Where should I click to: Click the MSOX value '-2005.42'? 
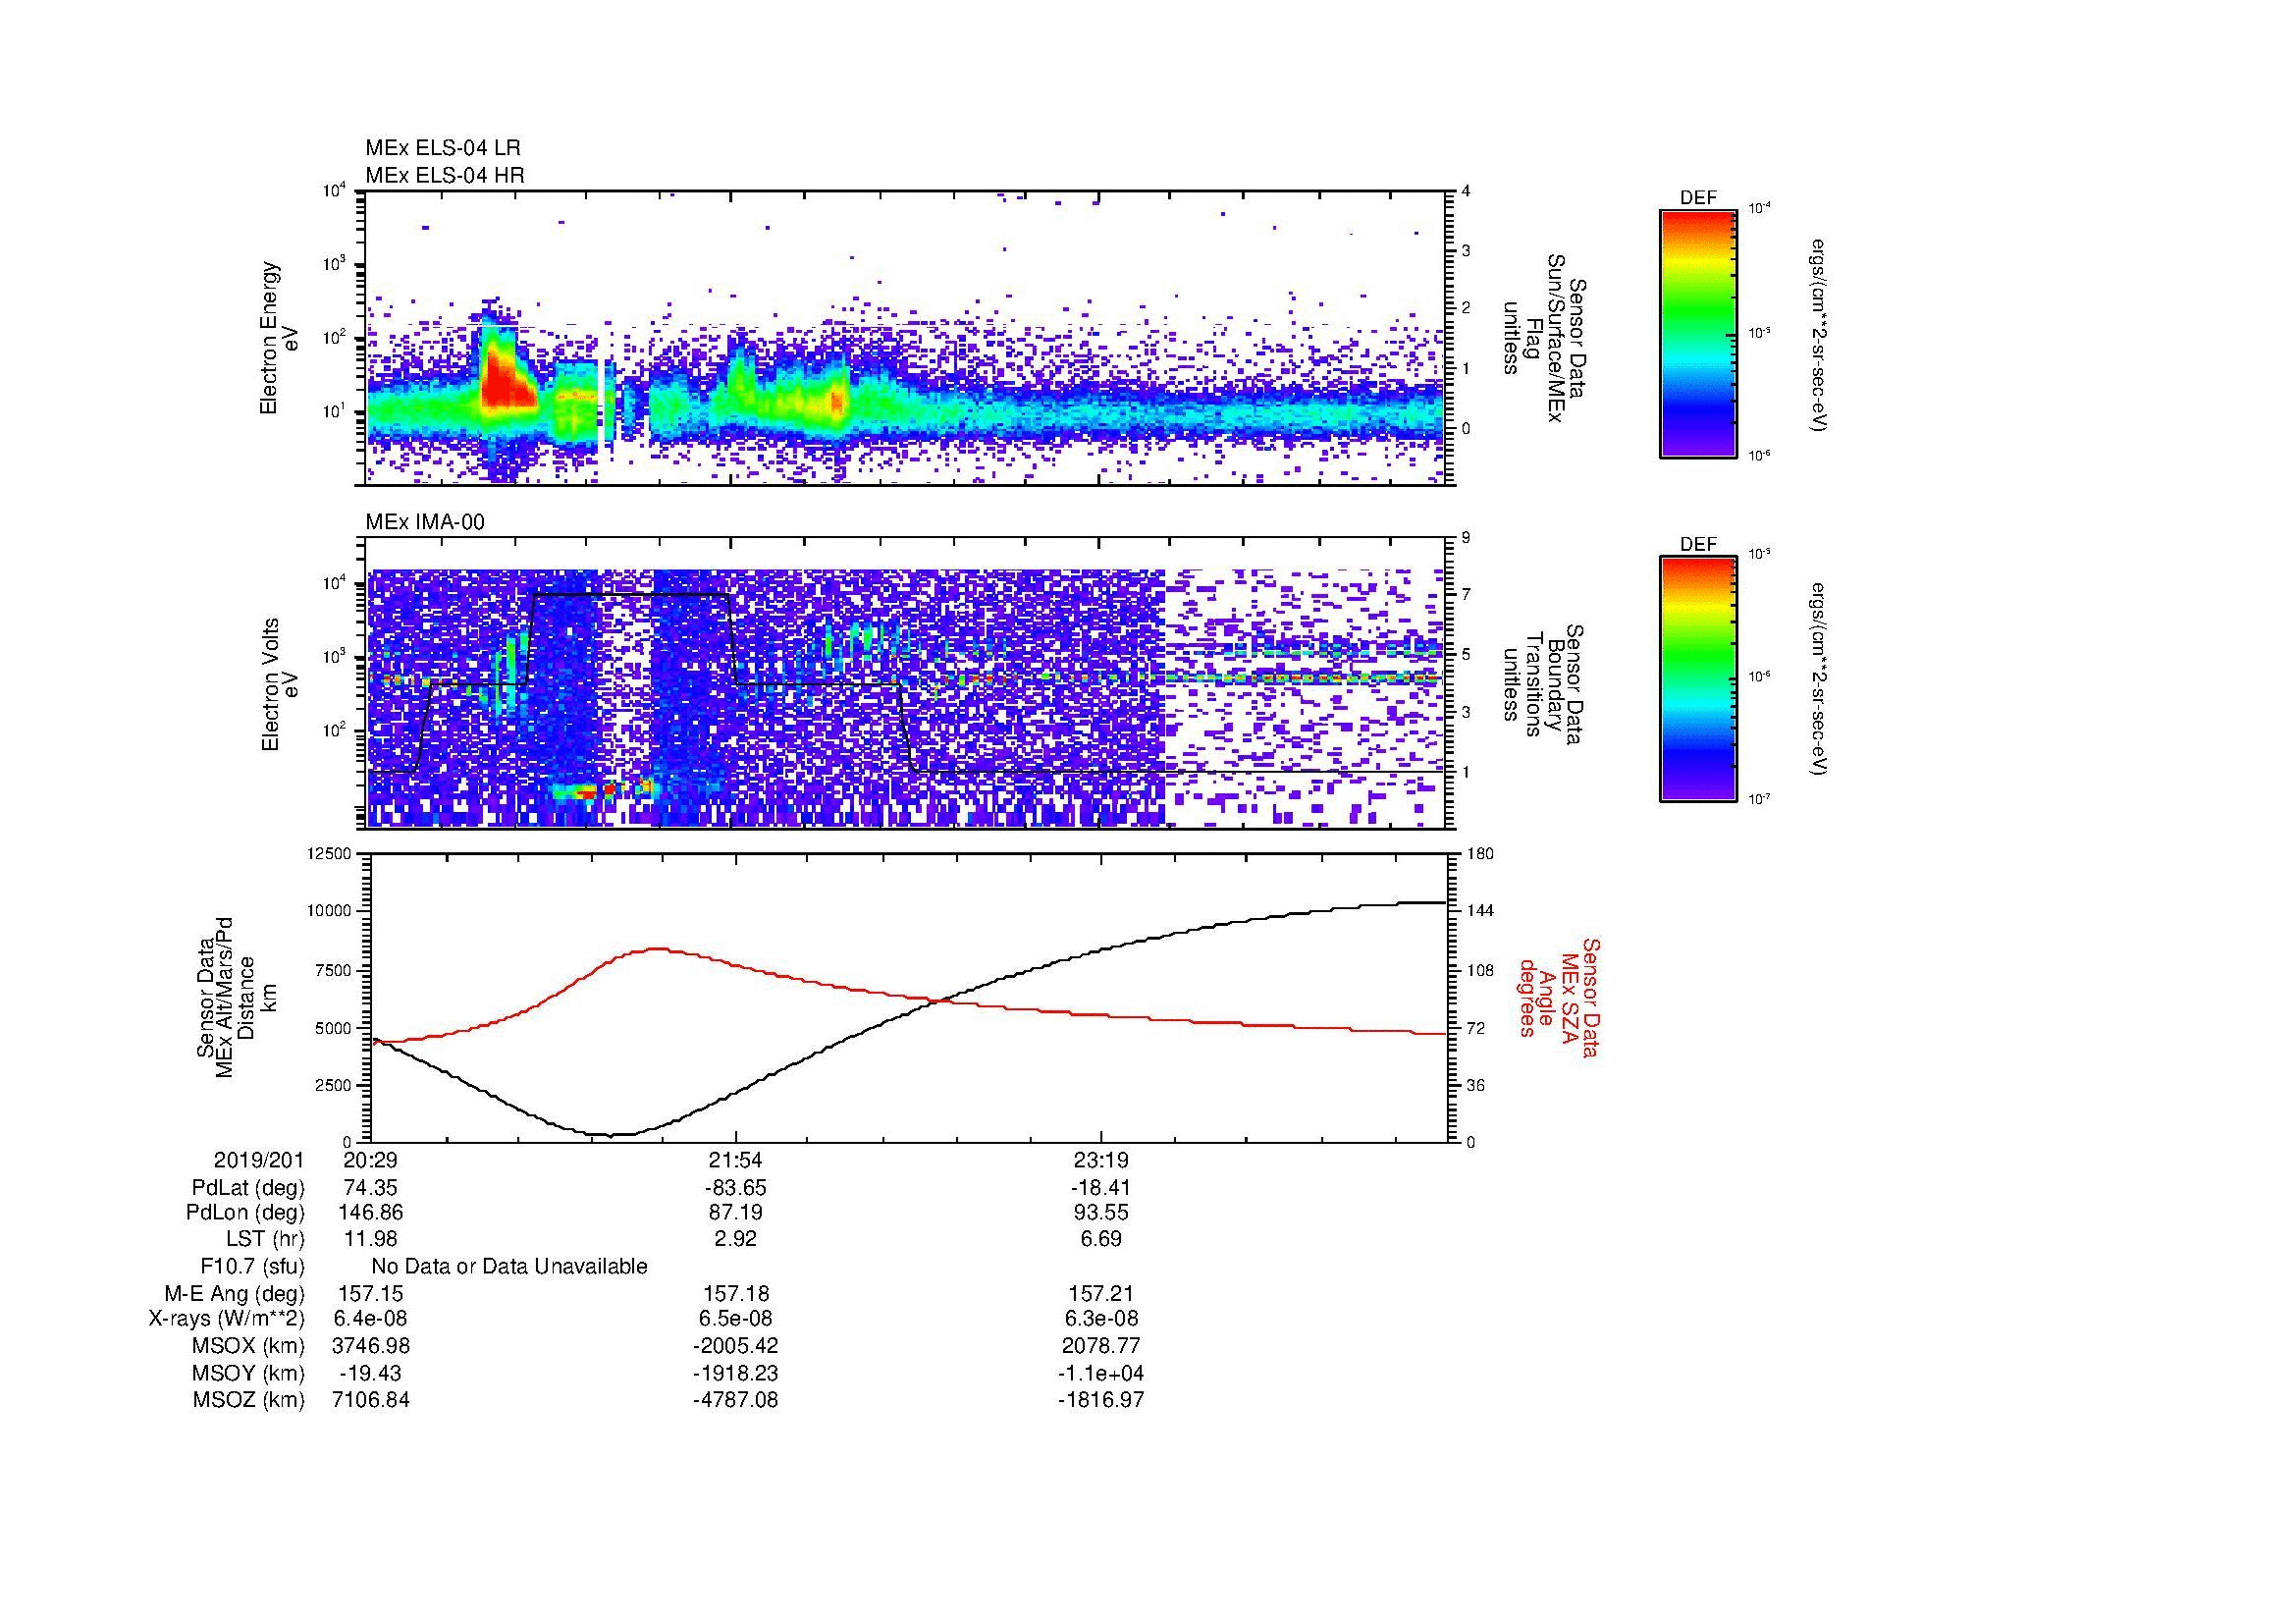tap(735, 1347)
